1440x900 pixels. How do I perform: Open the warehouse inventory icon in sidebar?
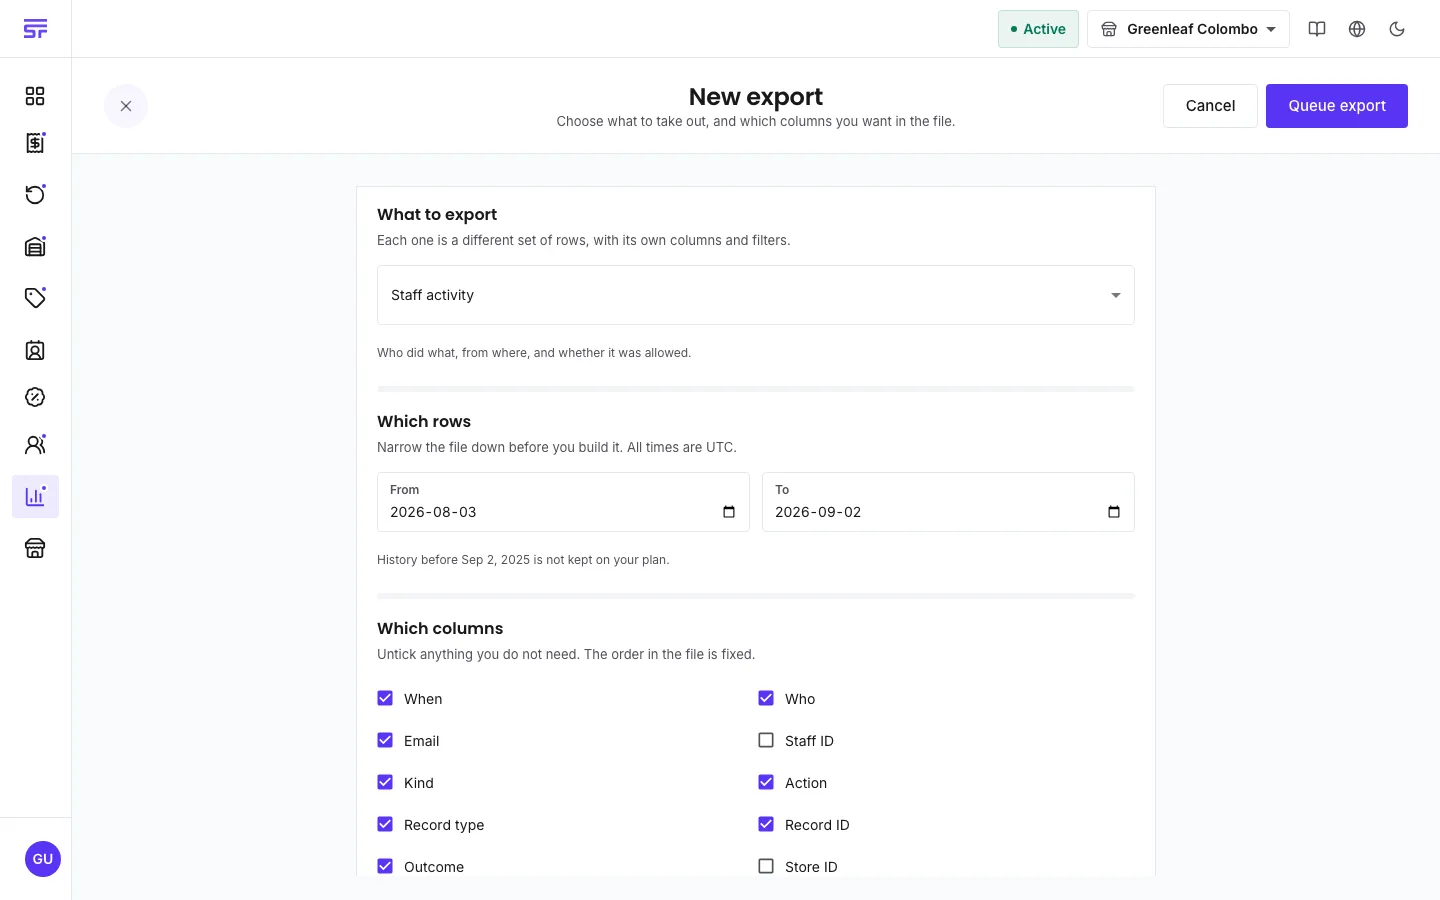point(35,246)
